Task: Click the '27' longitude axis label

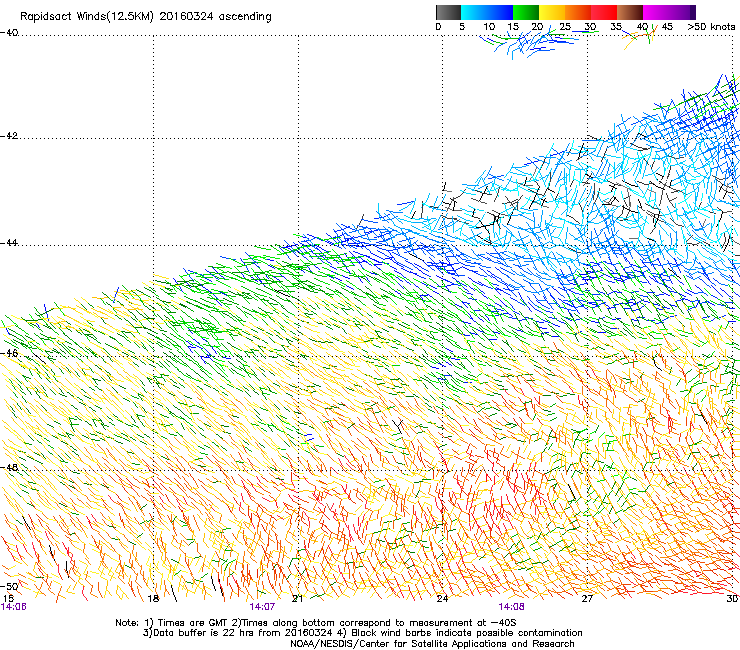Action: coord(587,599)
